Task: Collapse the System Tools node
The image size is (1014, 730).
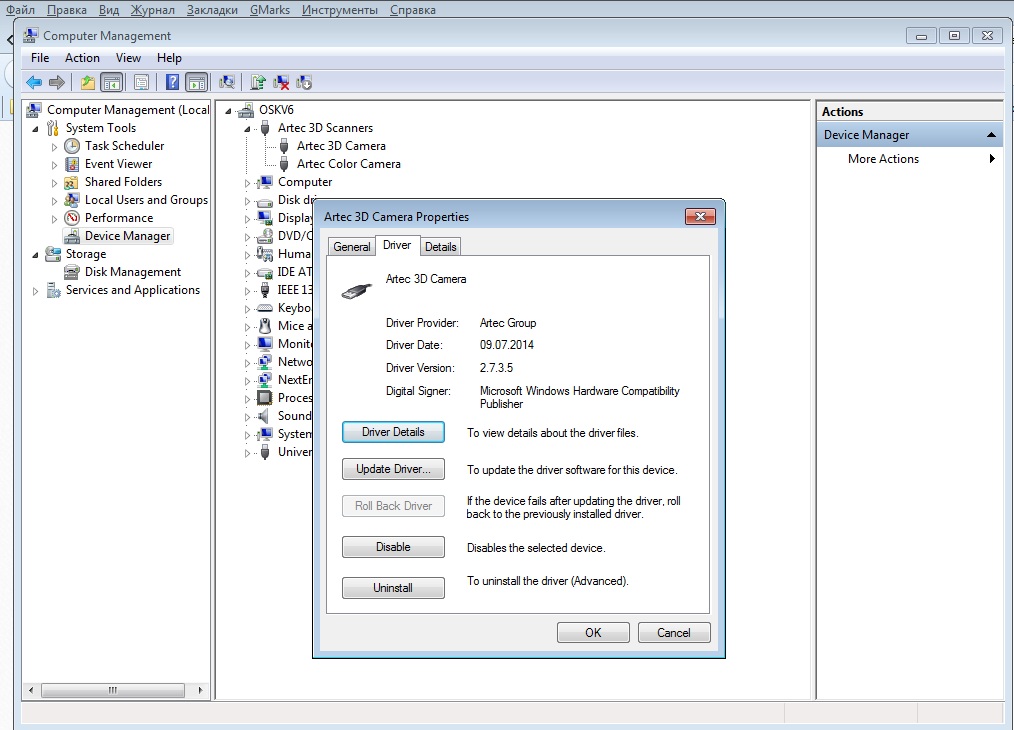Action: tap(36, 129)
